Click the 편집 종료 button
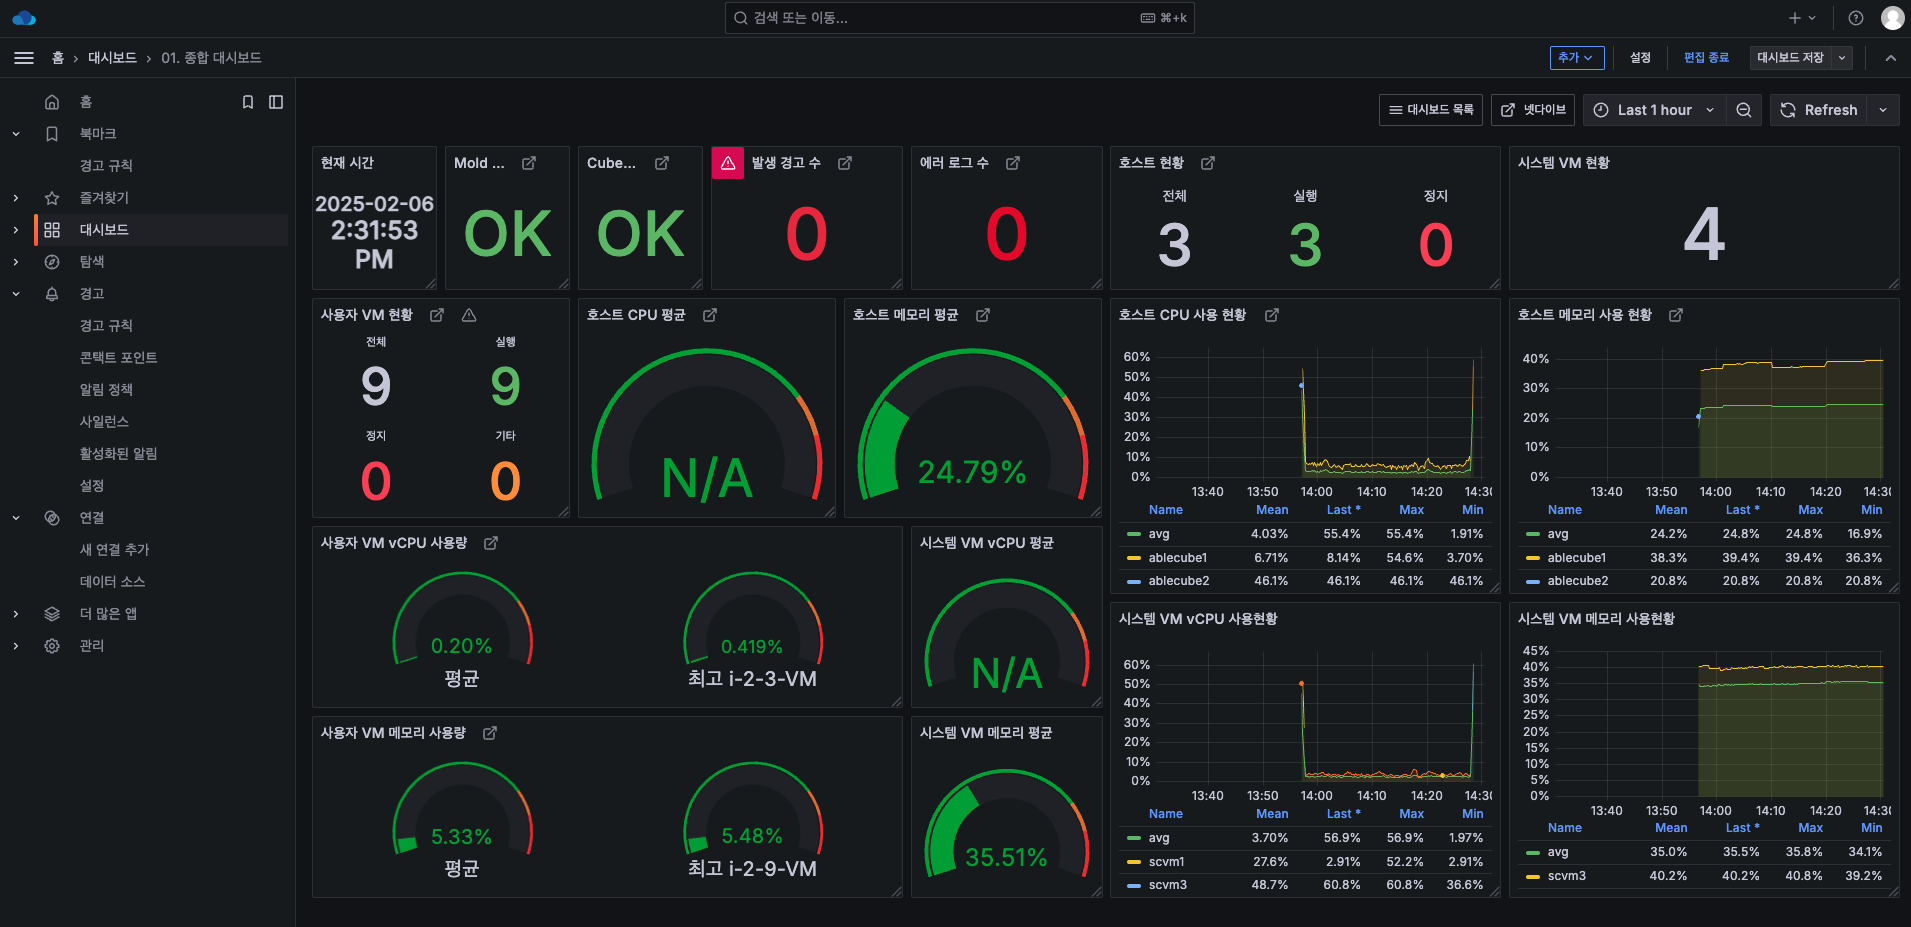 [x=1706, y=58]
